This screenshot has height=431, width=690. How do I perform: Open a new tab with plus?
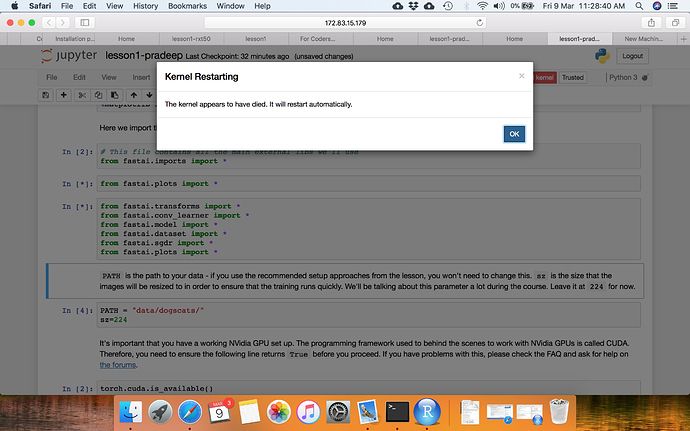[x=683, y=39]
